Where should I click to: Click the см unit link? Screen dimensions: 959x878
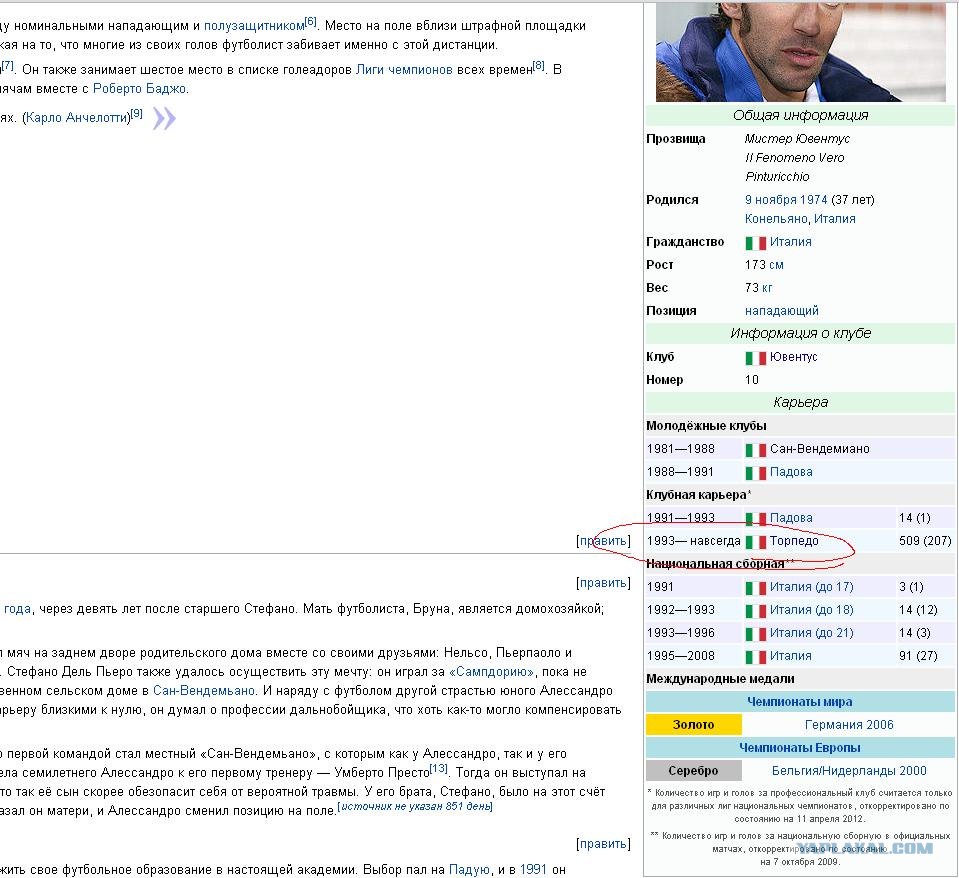coord(776,265)
